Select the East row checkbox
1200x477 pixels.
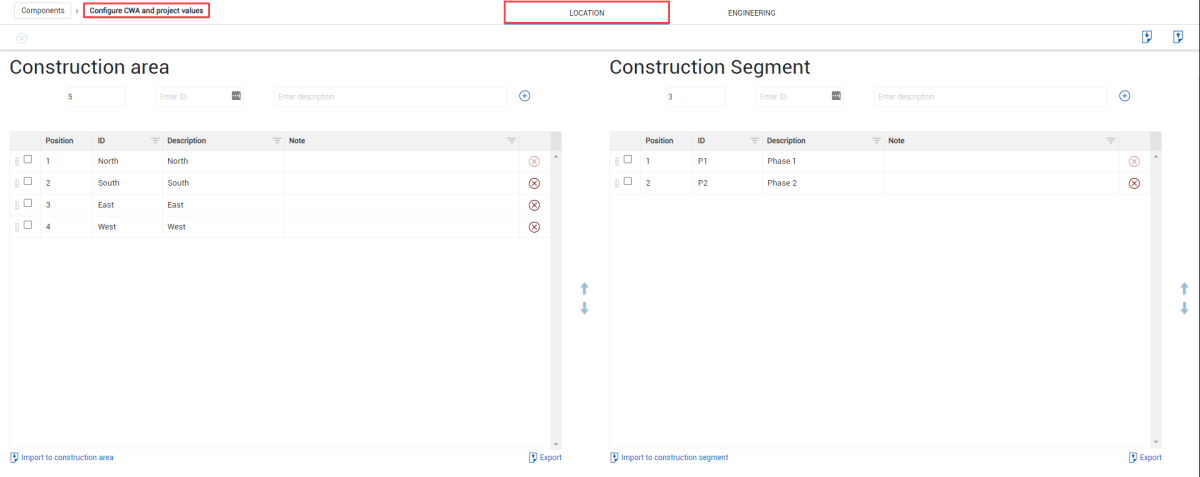pyautogui.click(x=28, y=203)
